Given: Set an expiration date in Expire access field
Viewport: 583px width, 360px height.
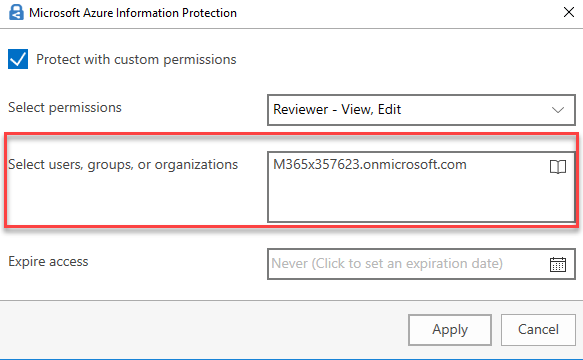Looking at the screenshot, I should pos(421,264).
